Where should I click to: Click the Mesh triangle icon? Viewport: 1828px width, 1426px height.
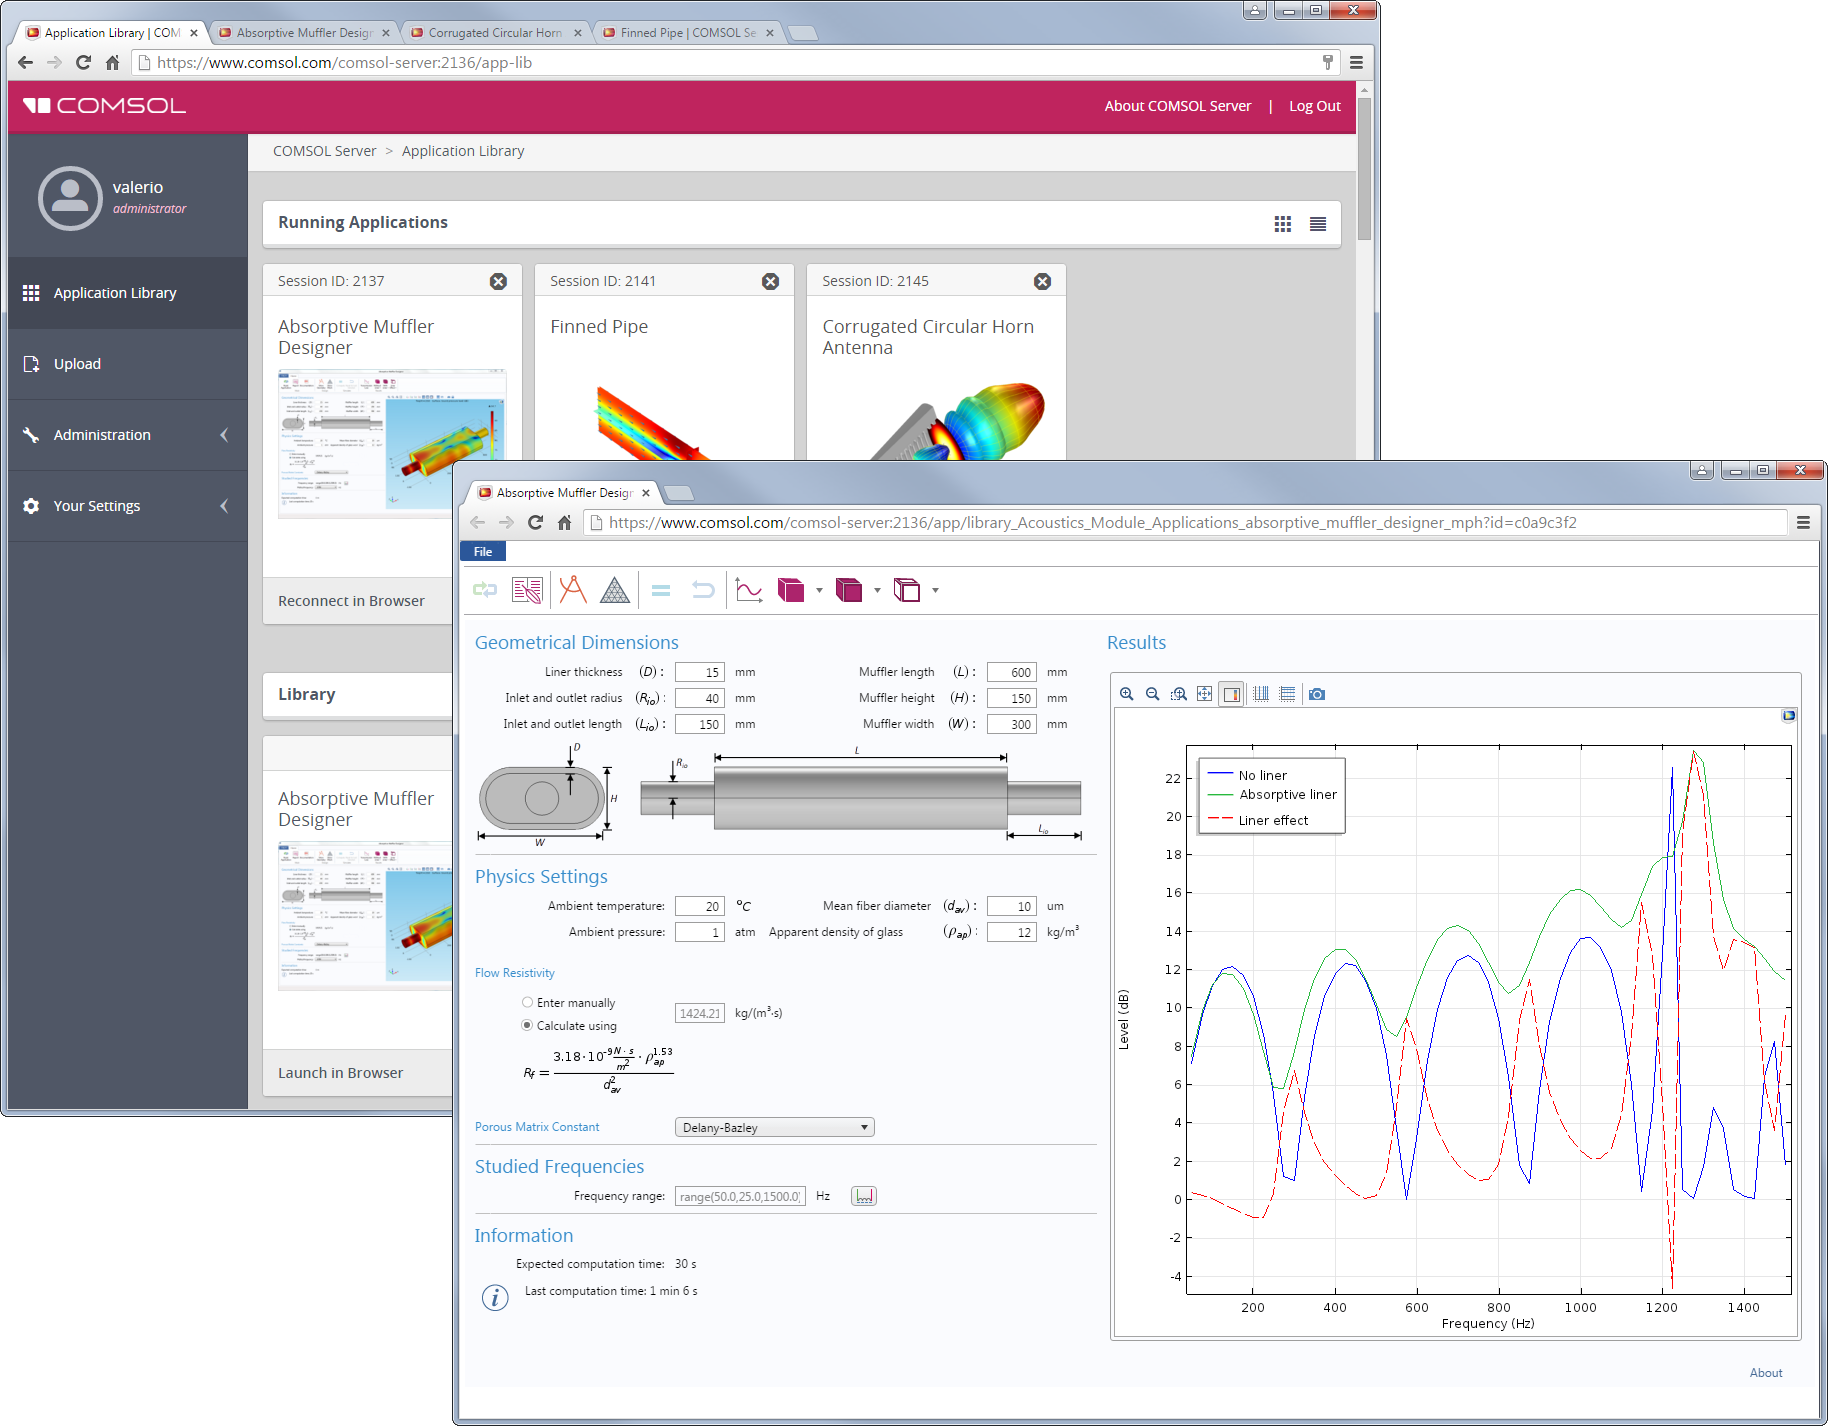coord(615,590)
